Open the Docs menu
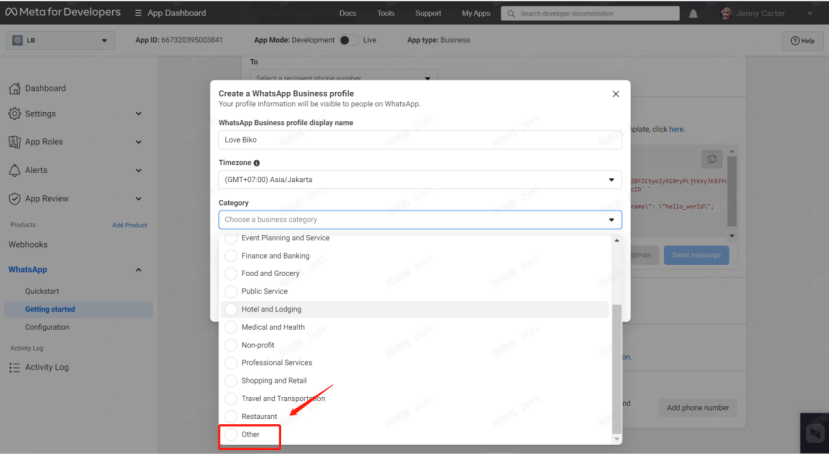Viewport: 830px width, 455px height. pos(347,14)
